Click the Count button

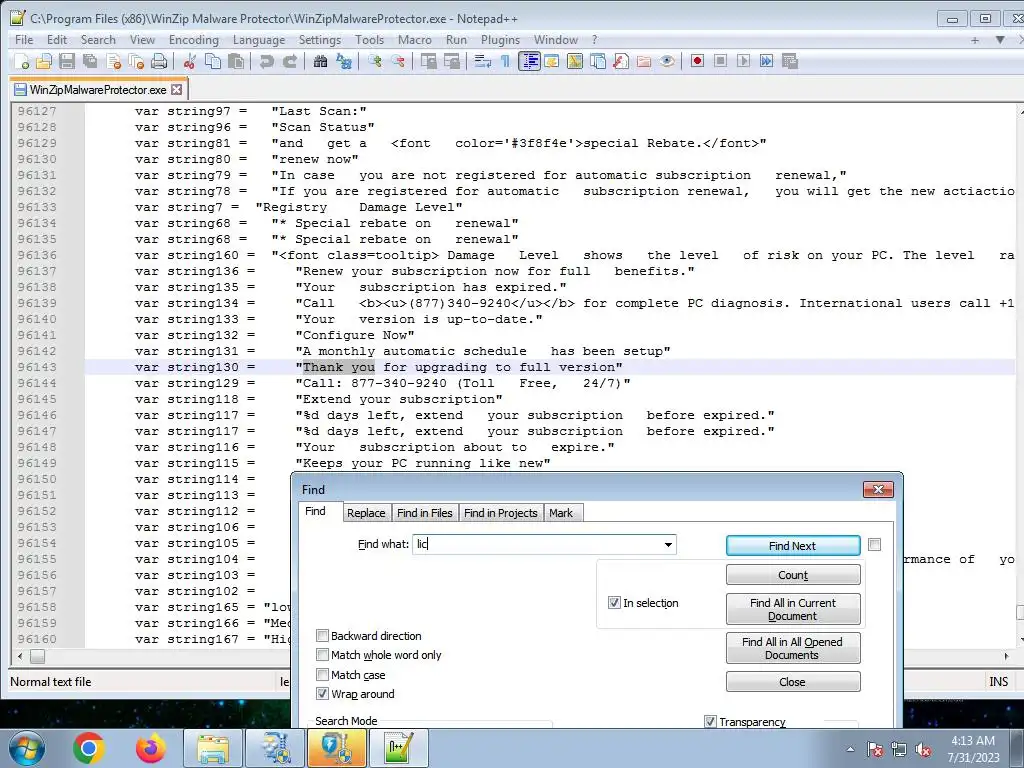(793, 575)
